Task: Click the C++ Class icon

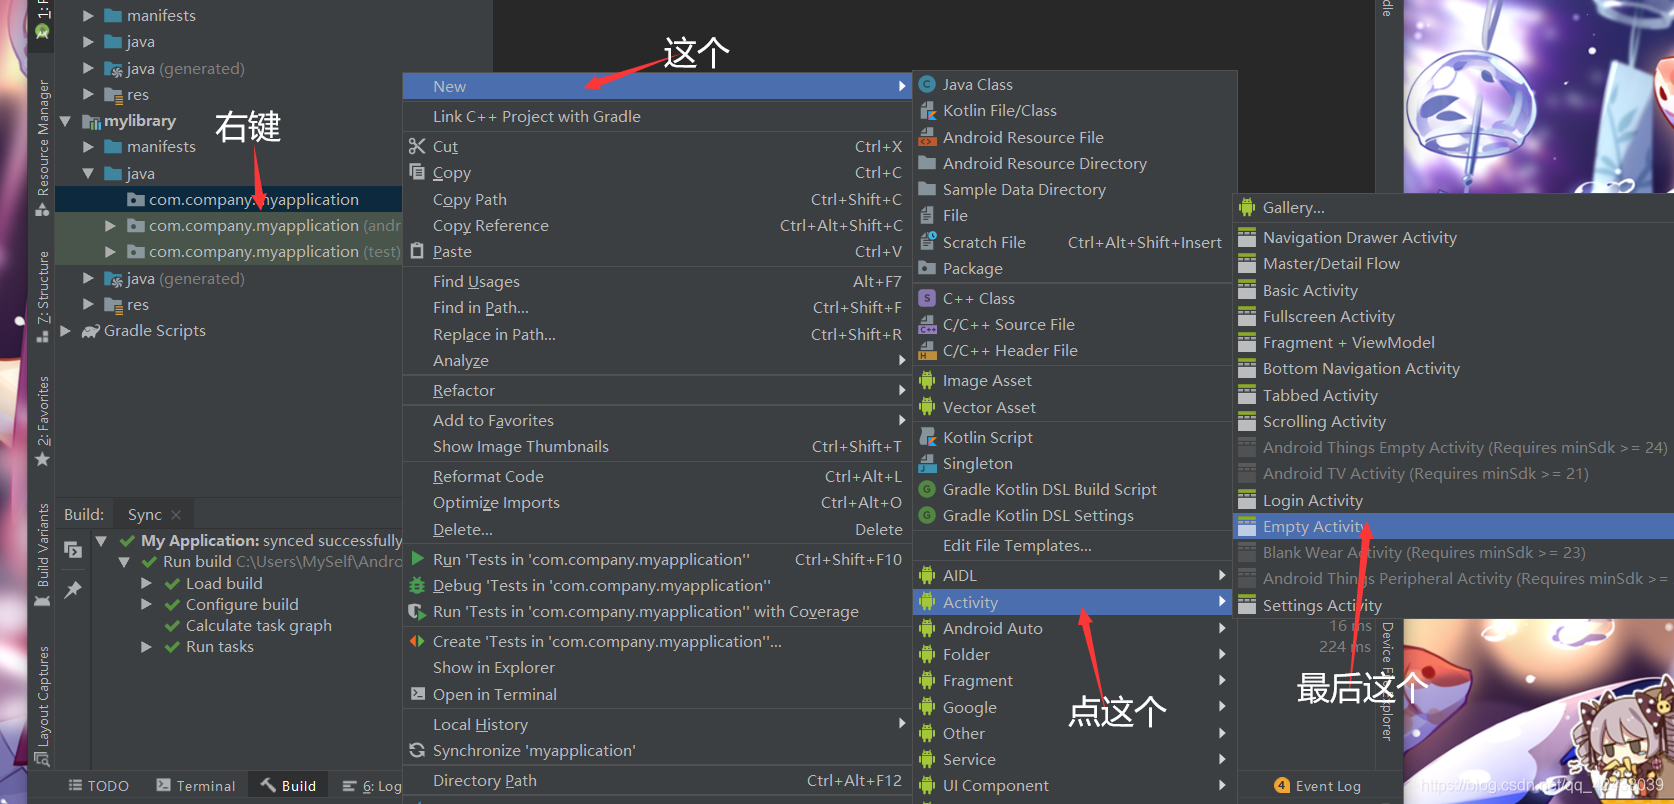Action: click(927, 298)
